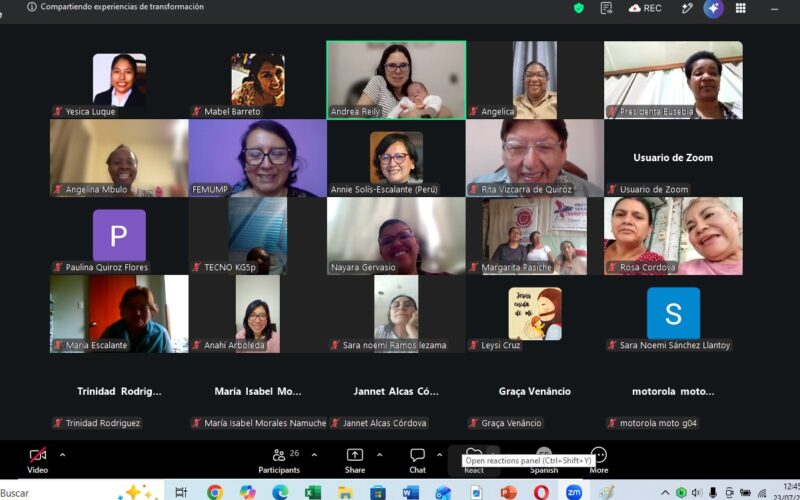Open Task View in Windows taskbar

(181, 492)
